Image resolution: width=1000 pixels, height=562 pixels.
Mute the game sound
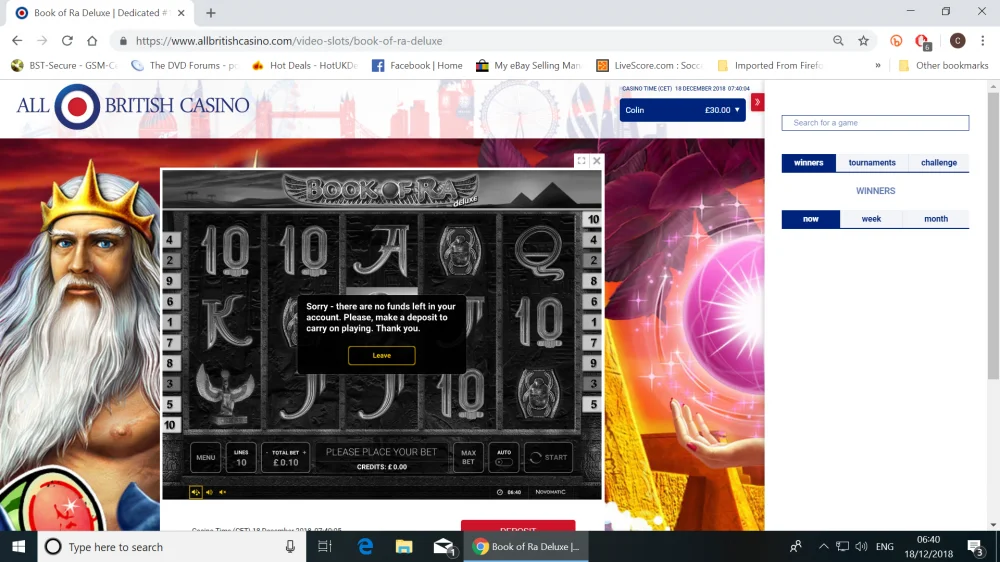coord(223,492)
